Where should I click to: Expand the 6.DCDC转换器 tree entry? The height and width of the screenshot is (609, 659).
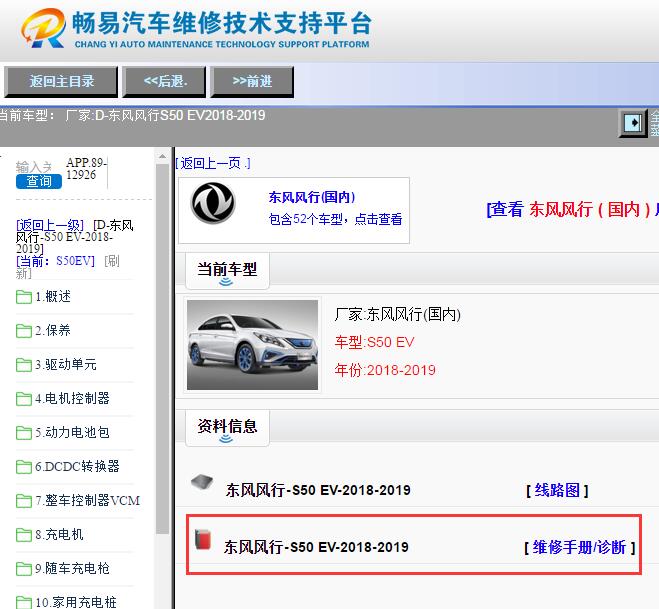(77, 467)
